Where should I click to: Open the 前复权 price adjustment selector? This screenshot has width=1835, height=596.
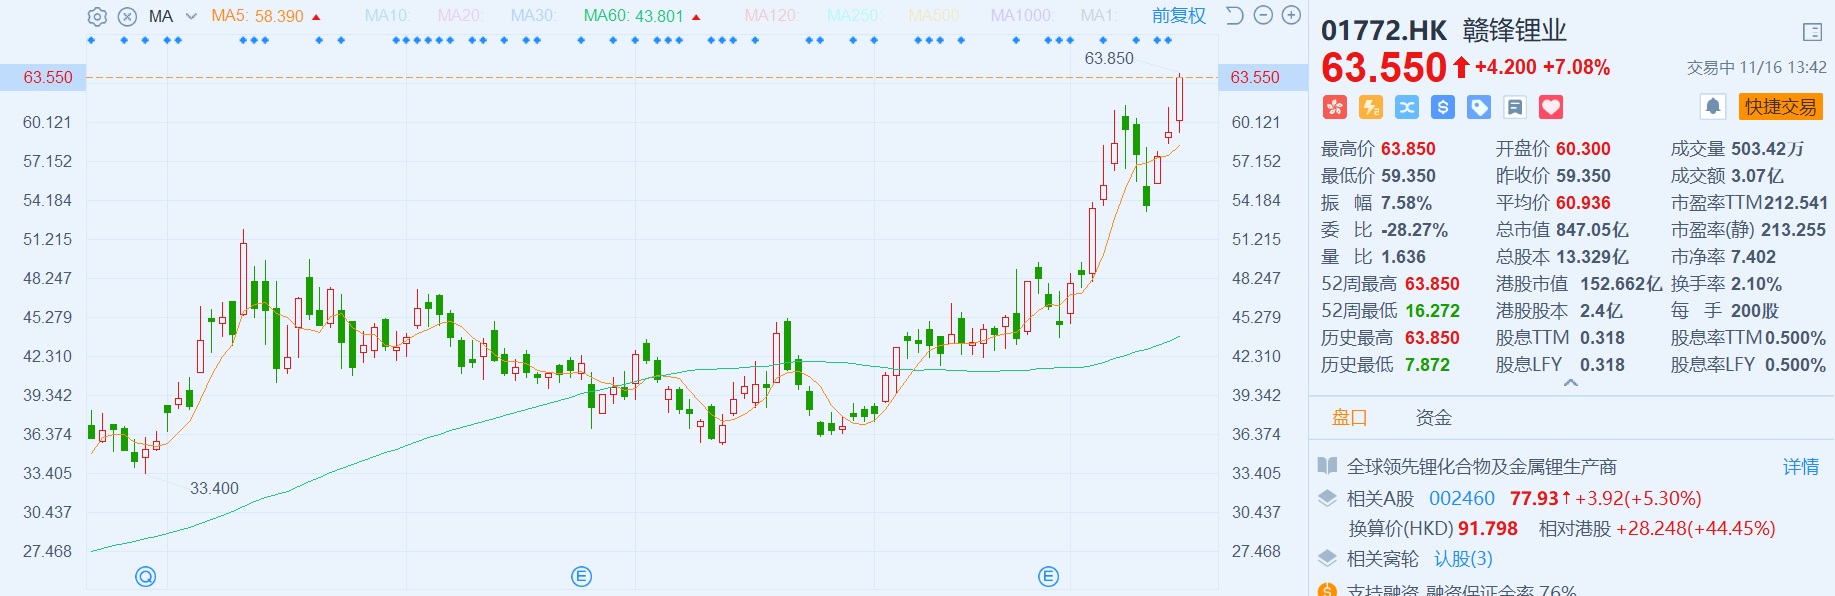pyautogui.click(x=1179, y=16)
